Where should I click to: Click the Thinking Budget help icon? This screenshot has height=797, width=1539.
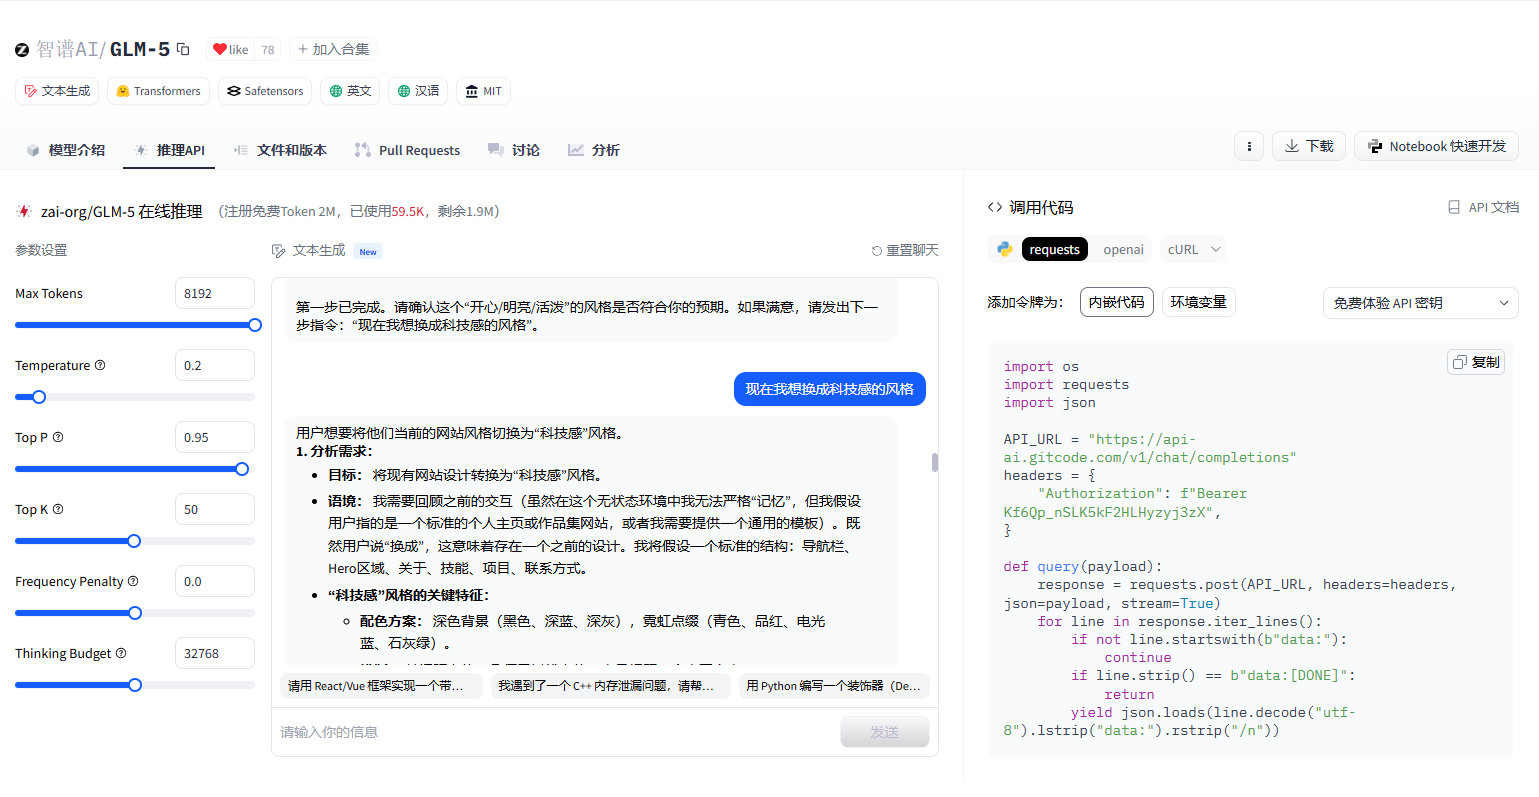(121, 653)
